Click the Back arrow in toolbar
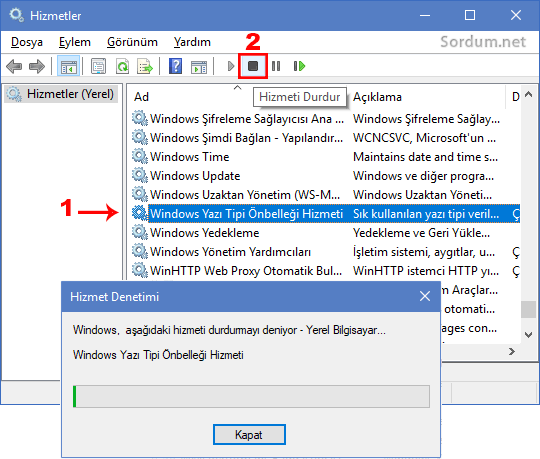This screenshot has height=459, width=540. tap(14, 66)
